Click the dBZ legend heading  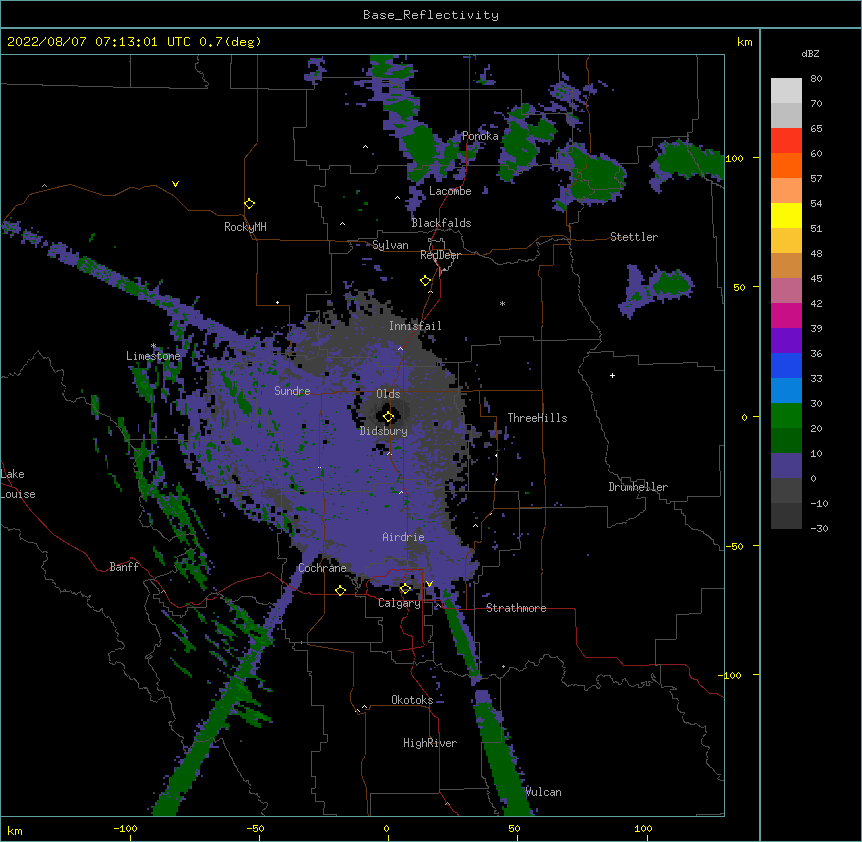click(x=810, y=54)
